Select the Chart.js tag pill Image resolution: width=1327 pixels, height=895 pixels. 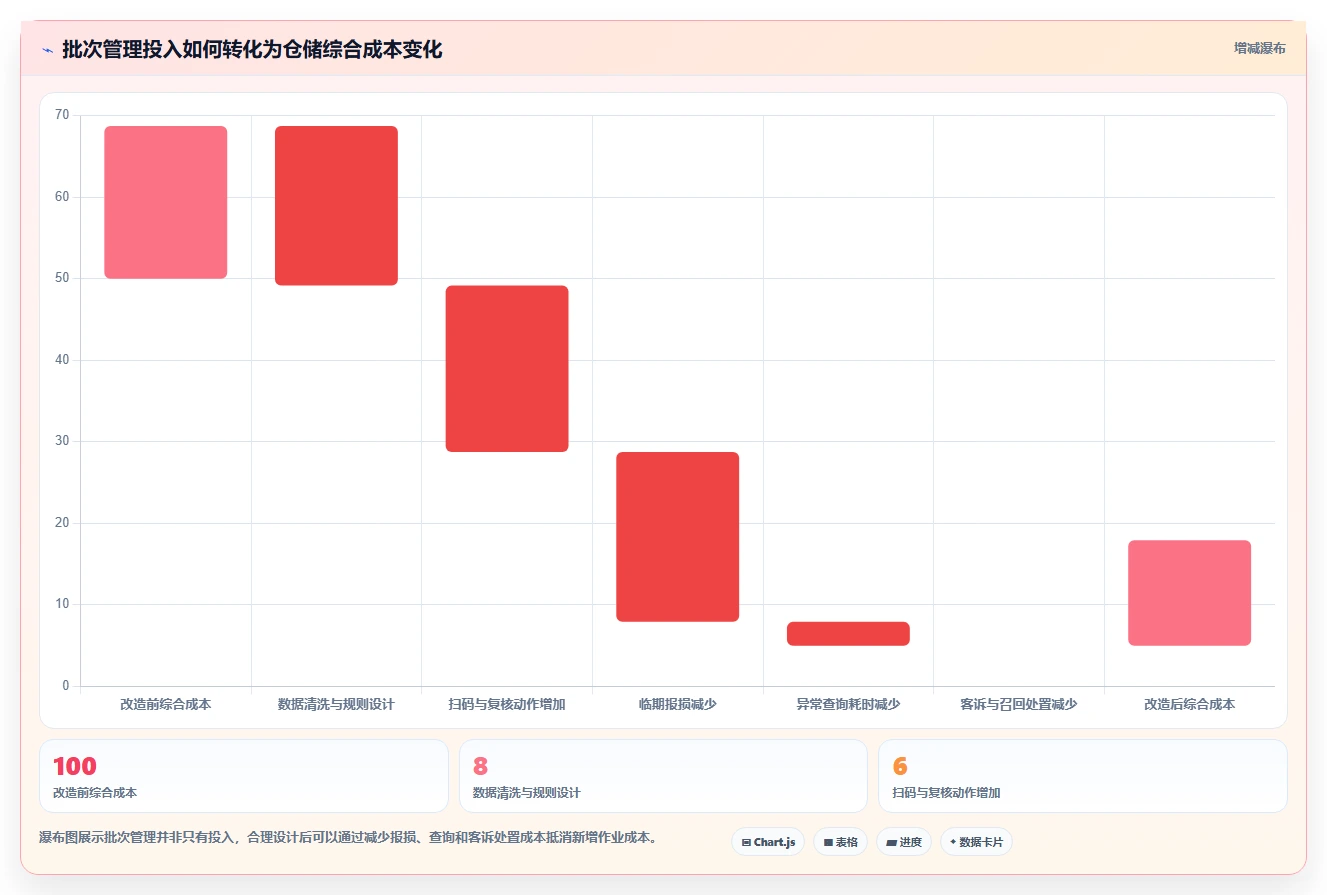768,842
